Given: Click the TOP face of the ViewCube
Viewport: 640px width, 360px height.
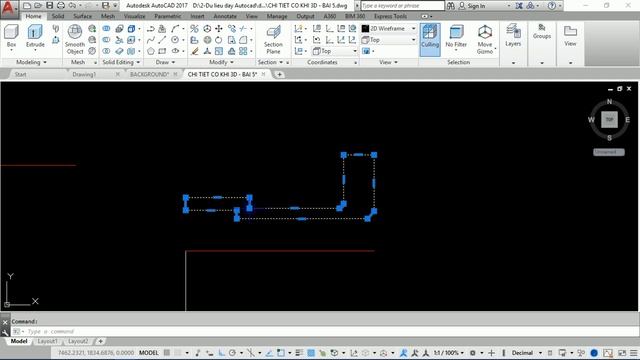Looking at the screenshot, I should pyautogui.click(x=609, y=120).
